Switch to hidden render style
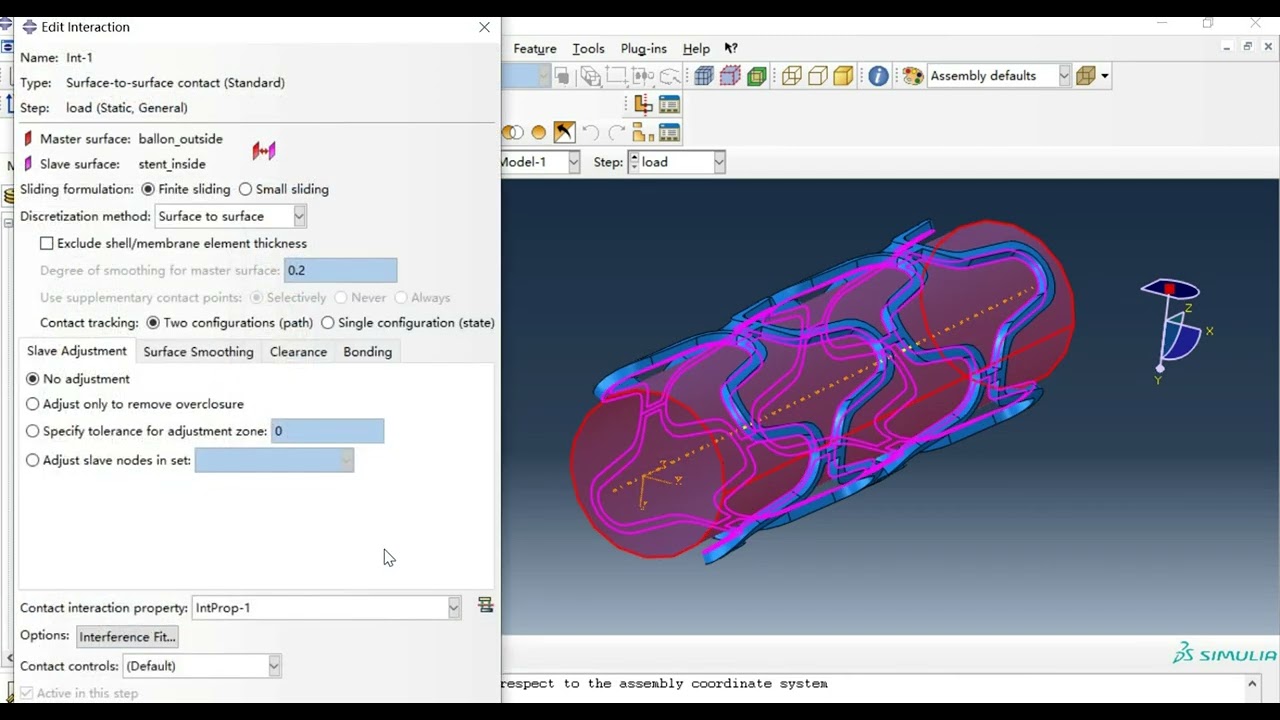The height and width of the screenshot is (720, 1280). (818, 76)
